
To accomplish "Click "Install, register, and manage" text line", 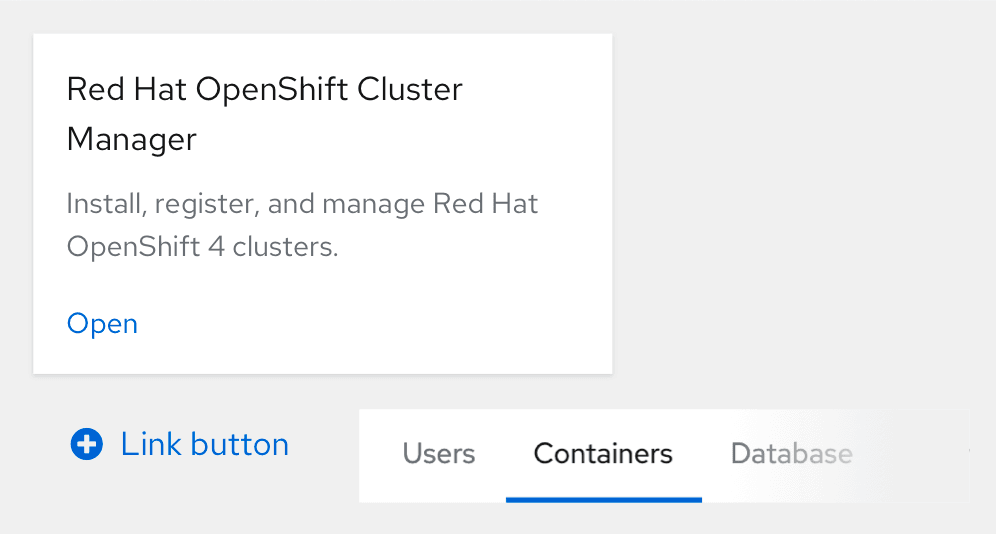I will pos(302,204).
